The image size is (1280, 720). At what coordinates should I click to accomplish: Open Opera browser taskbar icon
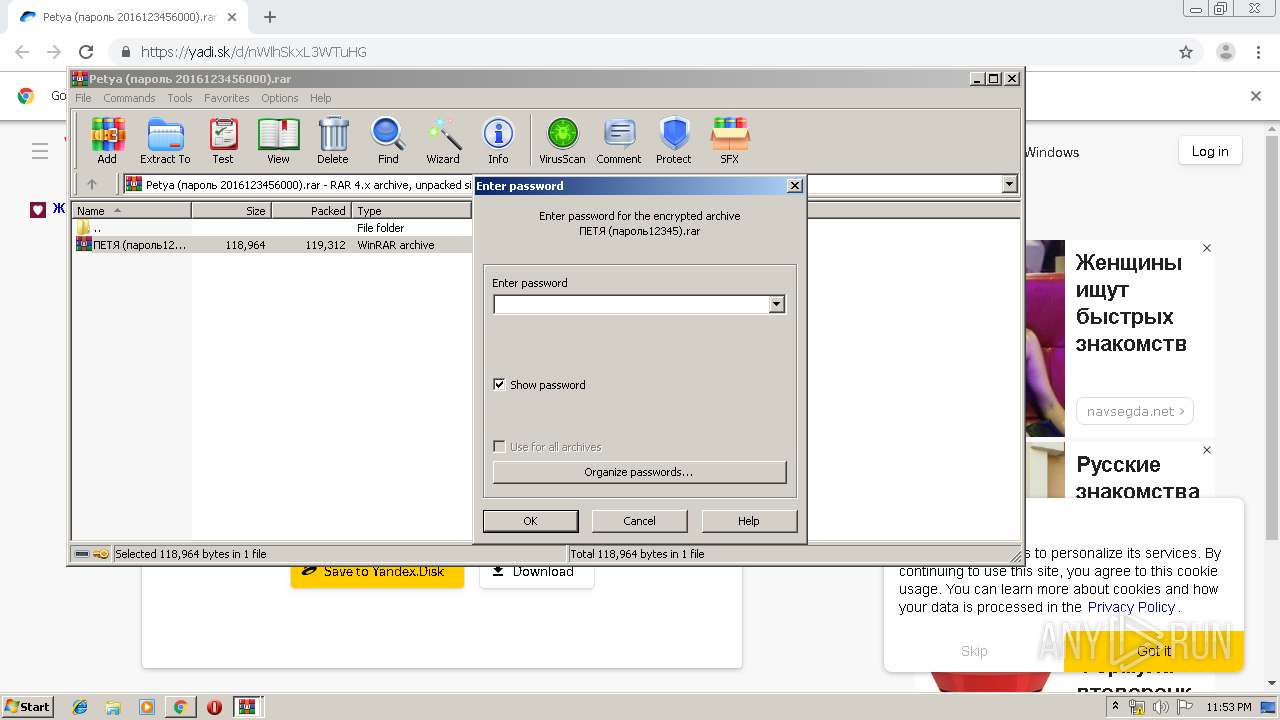pos(214,707)
